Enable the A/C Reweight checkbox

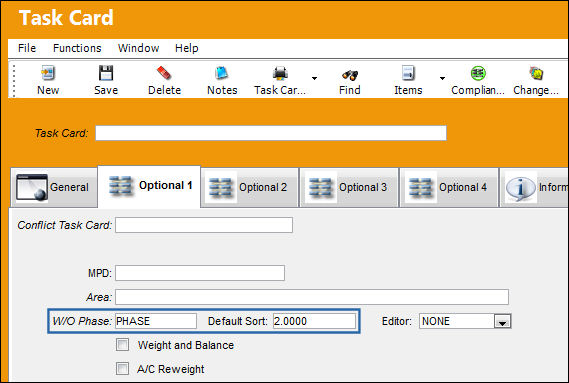pyautogui.click(x=122, y=368)
